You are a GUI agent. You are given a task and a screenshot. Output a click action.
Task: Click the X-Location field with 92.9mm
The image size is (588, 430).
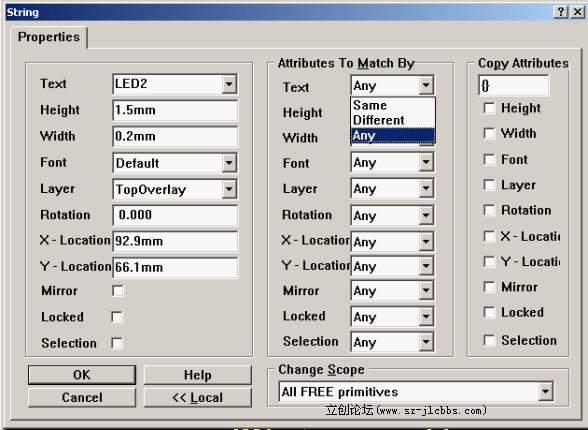(175, 241)
